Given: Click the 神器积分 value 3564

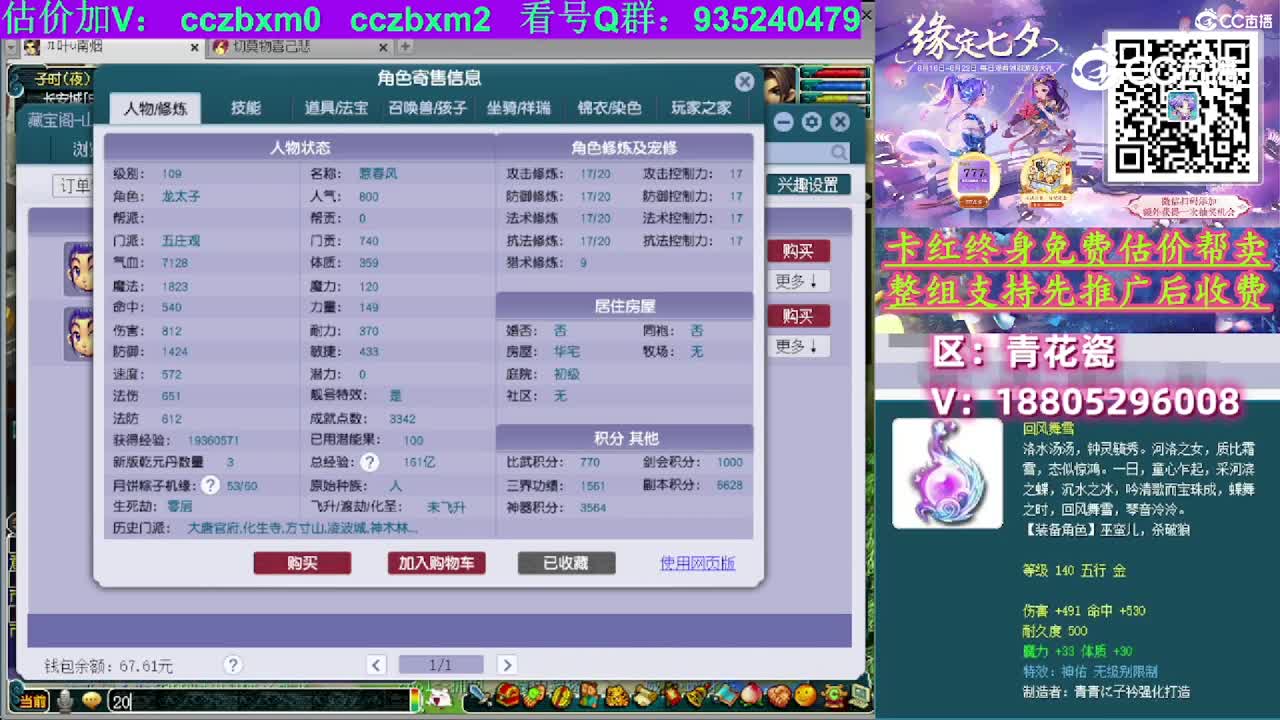Looking at the screenshot, I should click(593, 508).
